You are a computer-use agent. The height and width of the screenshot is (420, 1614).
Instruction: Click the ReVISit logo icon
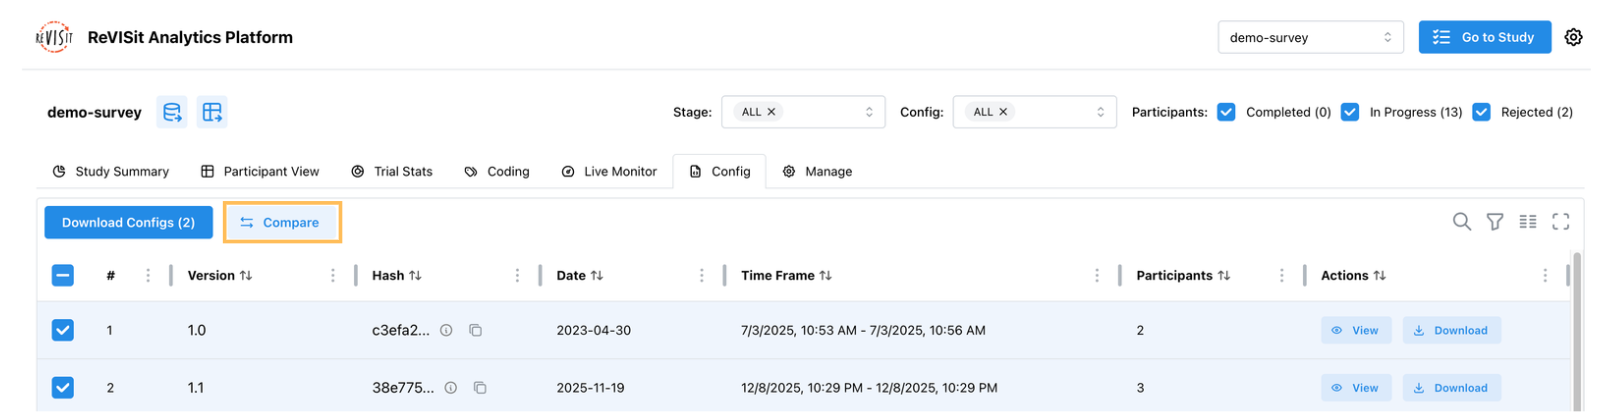[54, 37]
